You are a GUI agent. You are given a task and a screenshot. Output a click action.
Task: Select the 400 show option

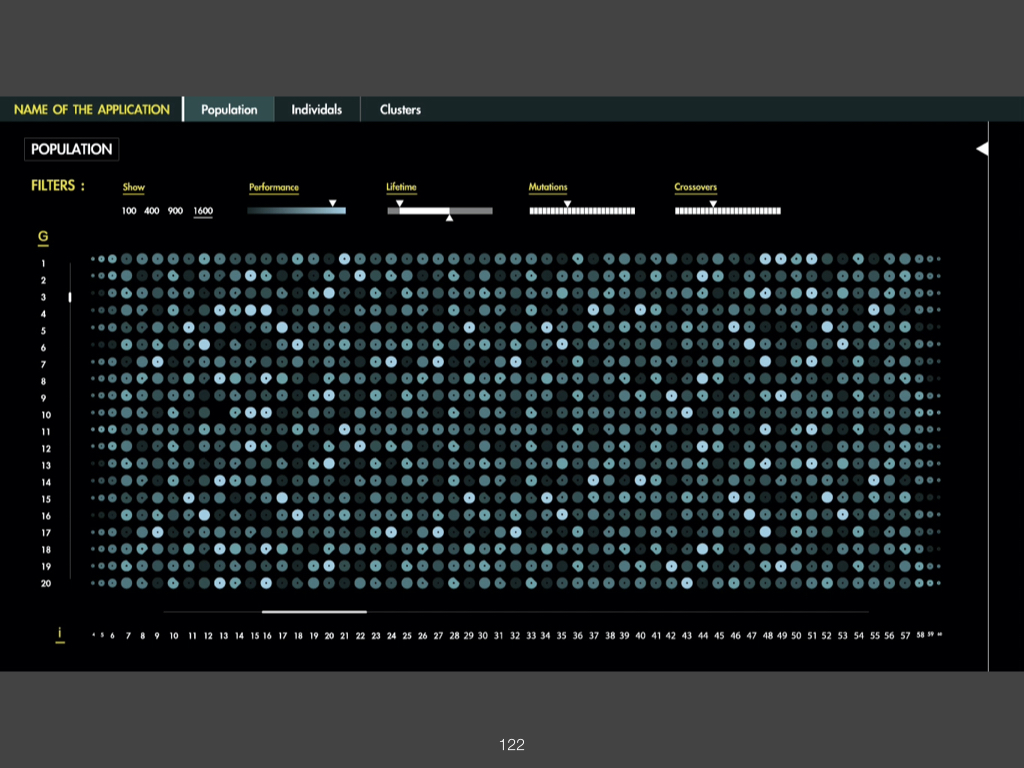tap(151, 211)
